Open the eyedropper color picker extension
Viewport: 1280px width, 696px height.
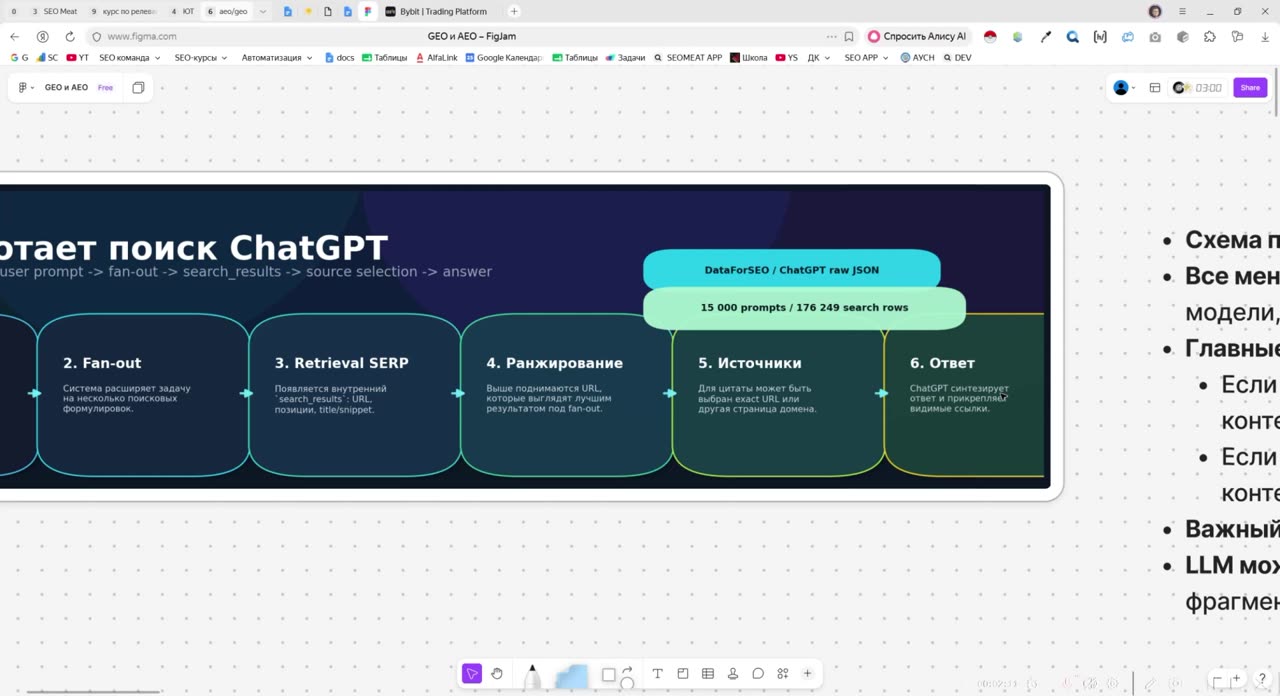point(1046,37)
